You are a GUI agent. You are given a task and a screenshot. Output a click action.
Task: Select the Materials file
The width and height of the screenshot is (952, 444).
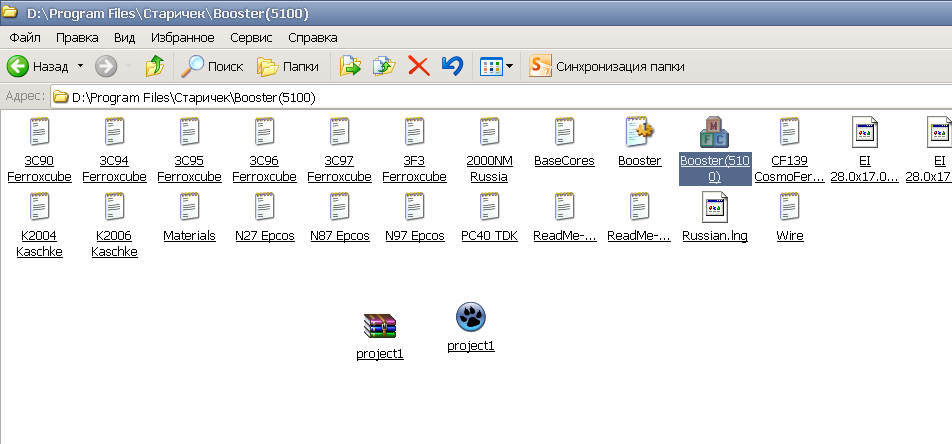(189, 217)
